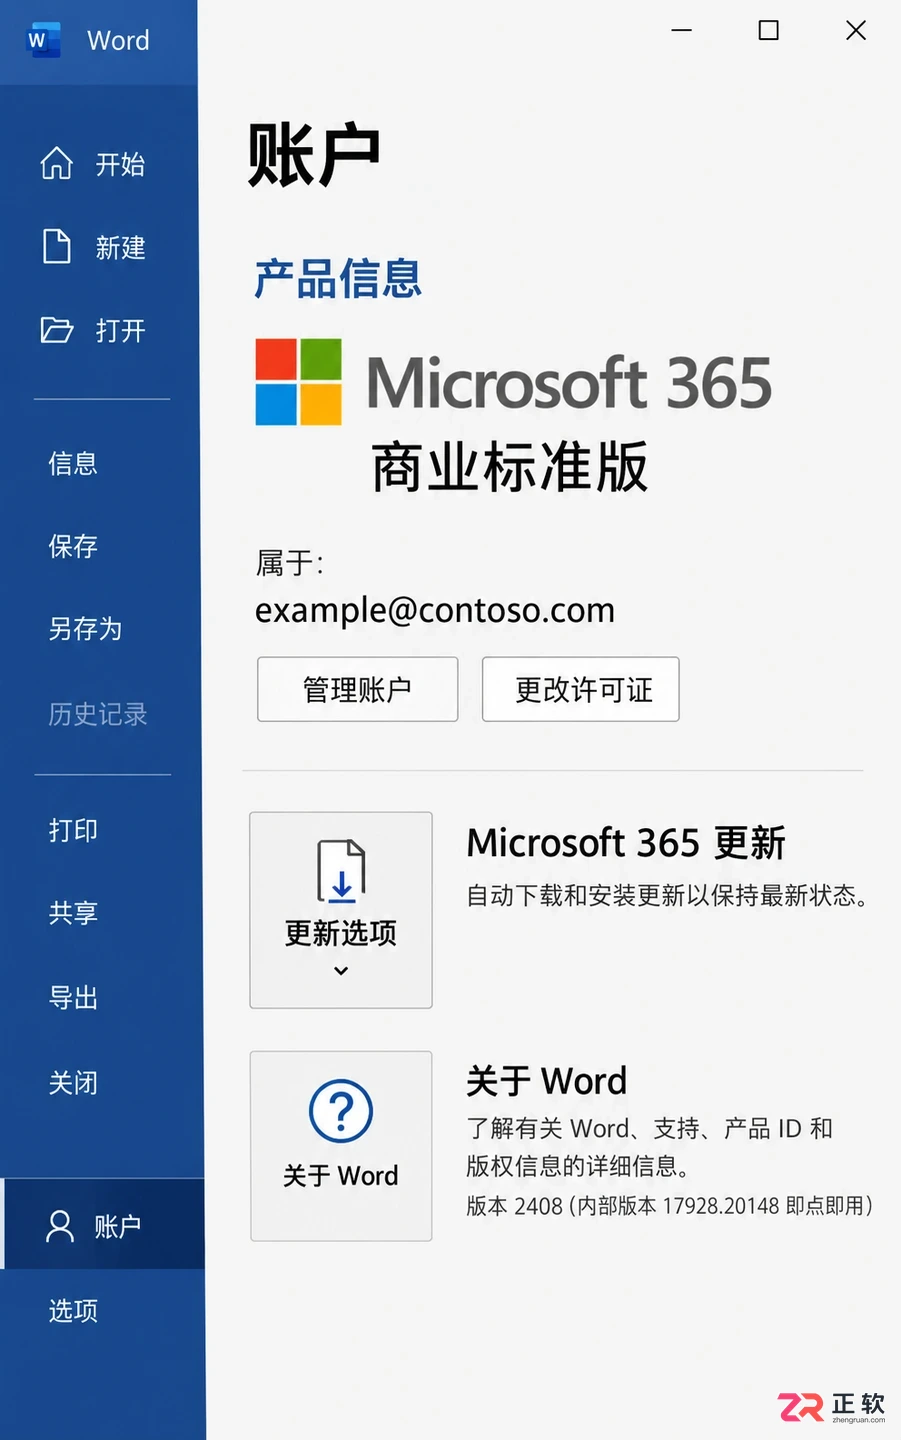Click the 自动下载和安装更新 description text
The height and width of the screenshot is (1440, 901).
coord(667,895)
